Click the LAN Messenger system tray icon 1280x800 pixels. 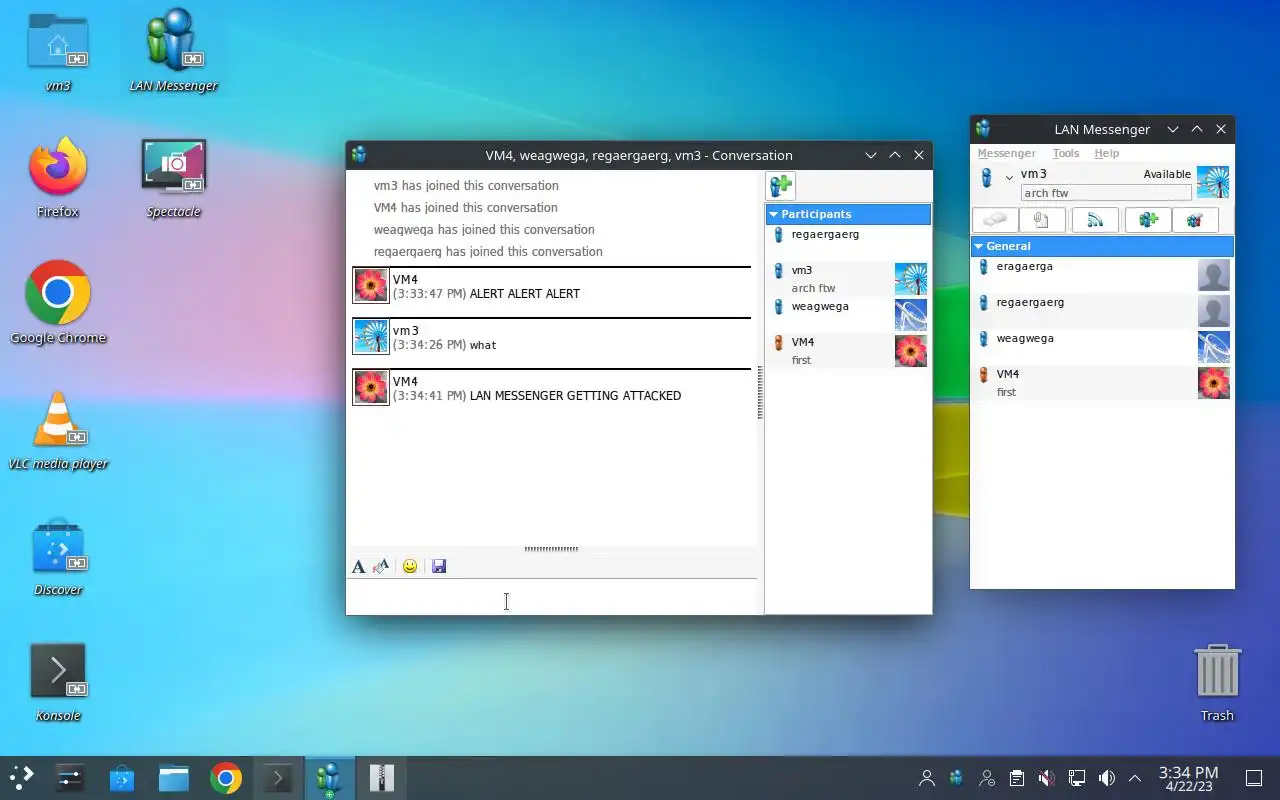(957, 778)
